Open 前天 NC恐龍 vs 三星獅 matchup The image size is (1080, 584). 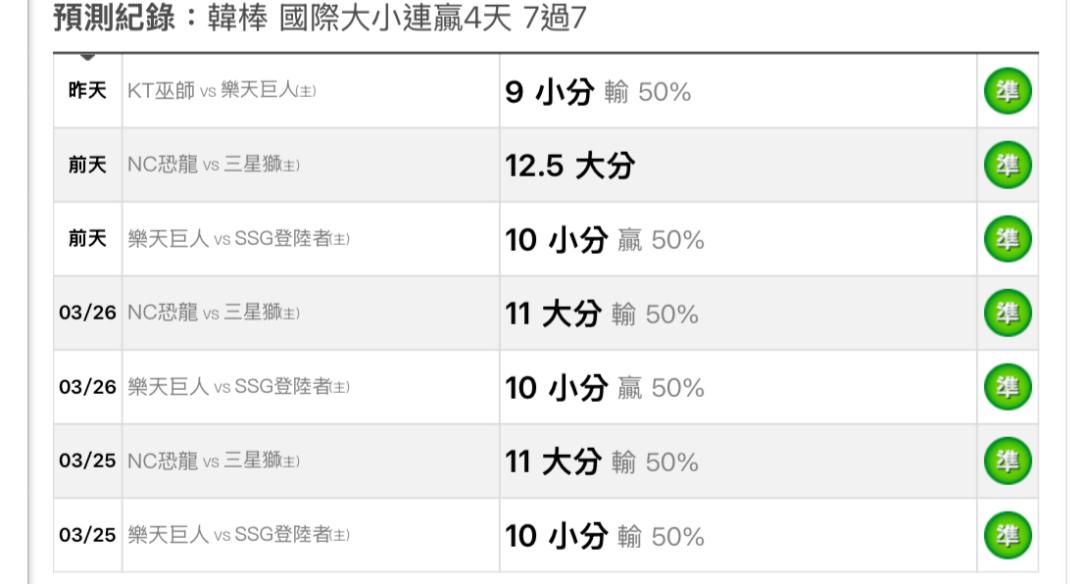click(x=214, y=165)
